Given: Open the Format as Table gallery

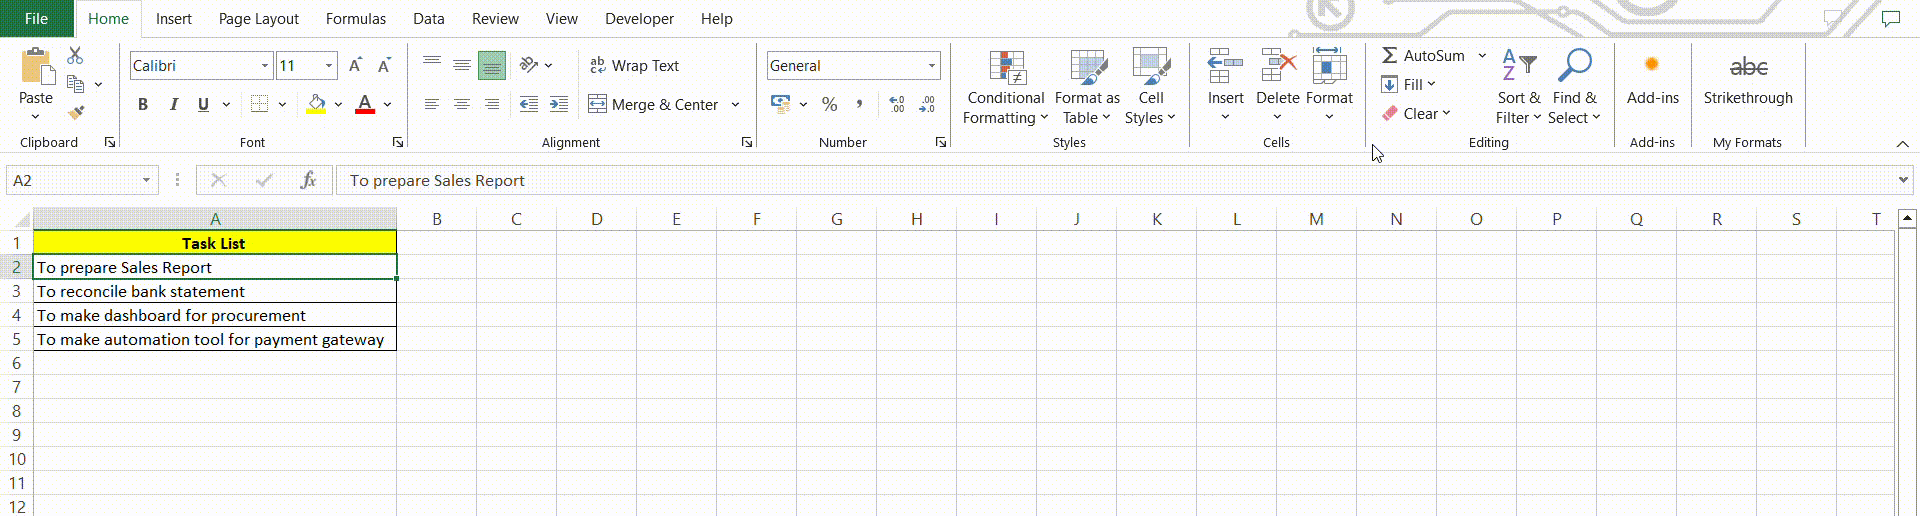Looking at the screenshot, I should coord(1087,88).
